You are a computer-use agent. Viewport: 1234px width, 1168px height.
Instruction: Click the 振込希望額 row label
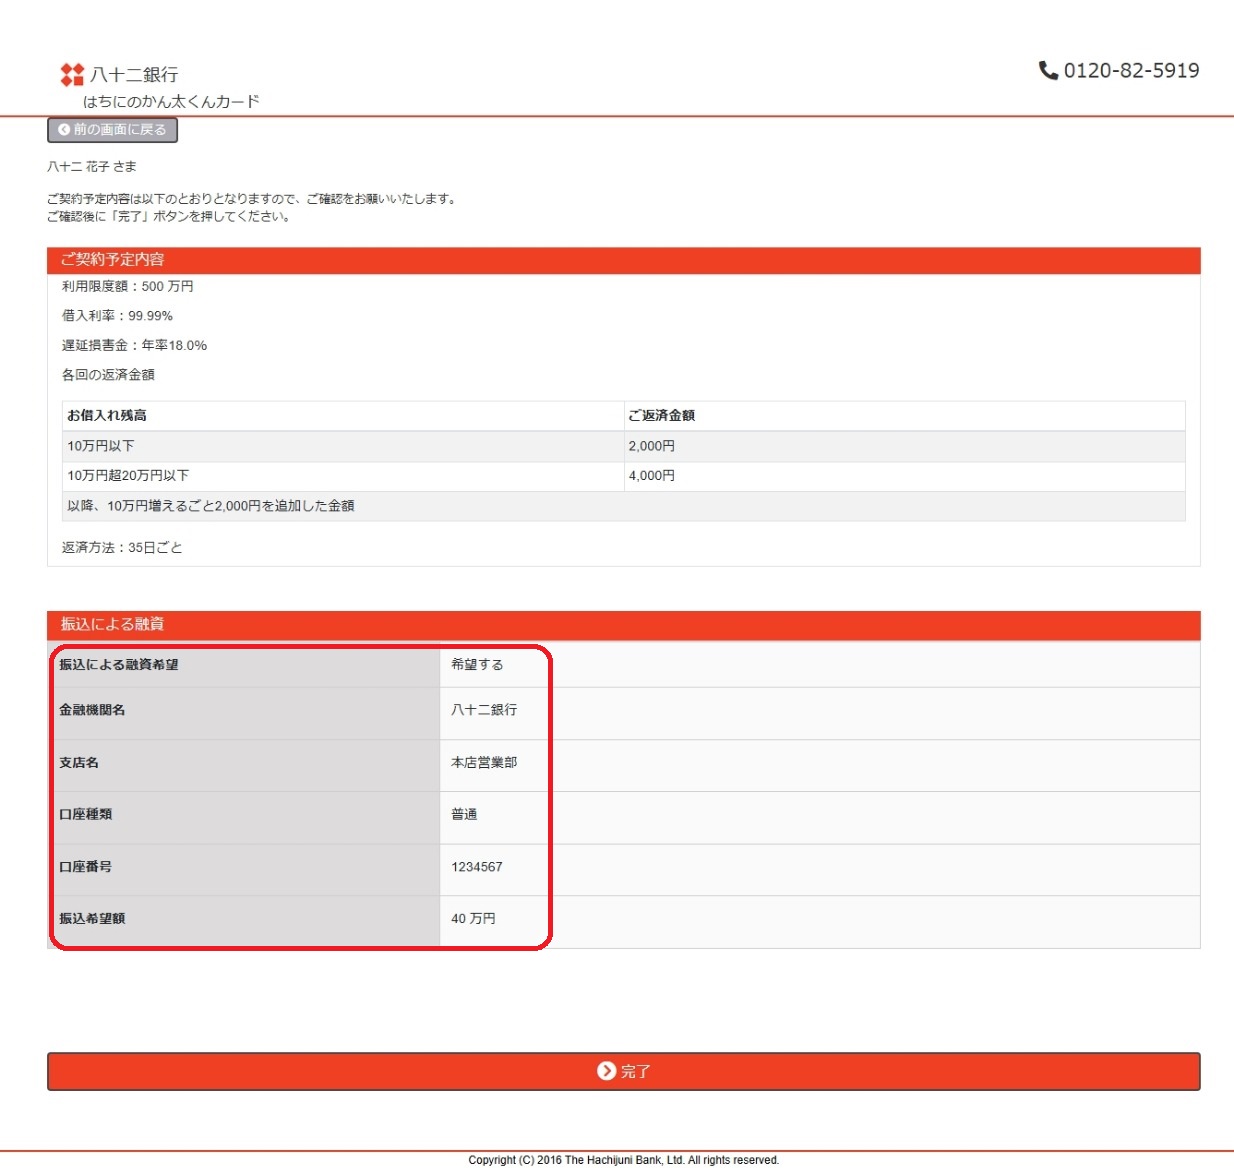click(92, 919)
